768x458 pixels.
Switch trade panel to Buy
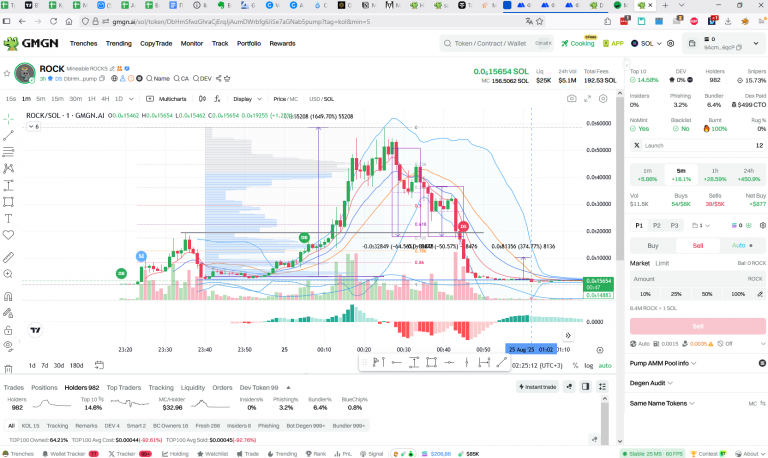(x=653, y=245)
